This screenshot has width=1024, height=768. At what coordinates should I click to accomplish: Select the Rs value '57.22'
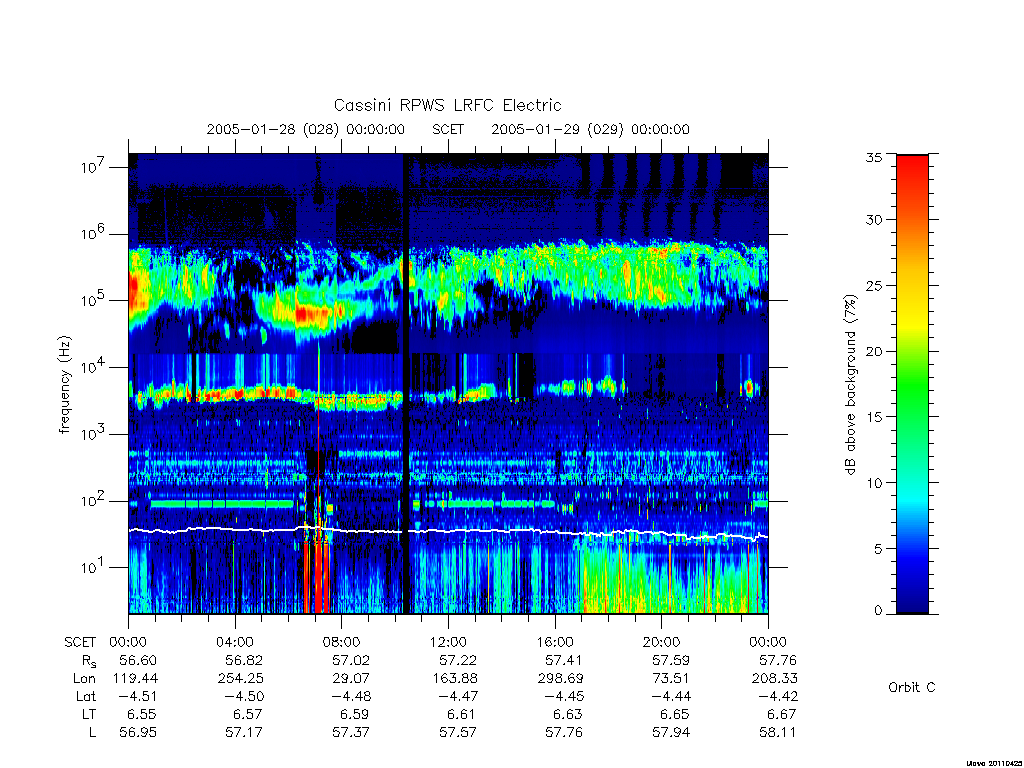458,660
